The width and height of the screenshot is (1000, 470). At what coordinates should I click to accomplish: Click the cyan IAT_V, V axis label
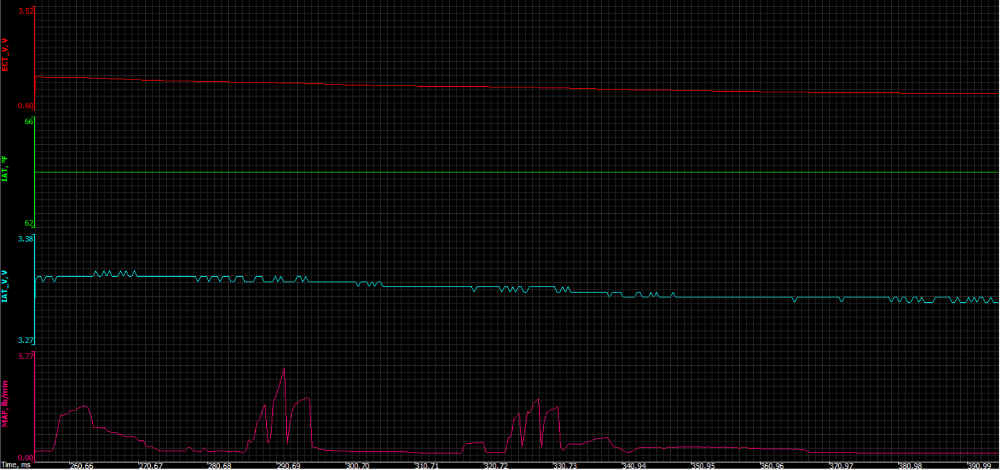pos(6,287)
